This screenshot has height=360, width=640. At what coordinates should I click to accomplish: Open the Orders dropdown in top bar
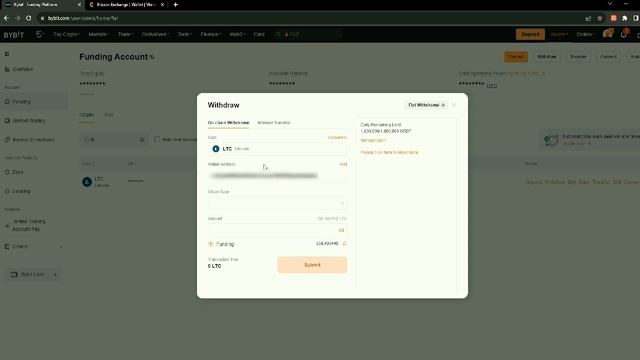[585, 34]
